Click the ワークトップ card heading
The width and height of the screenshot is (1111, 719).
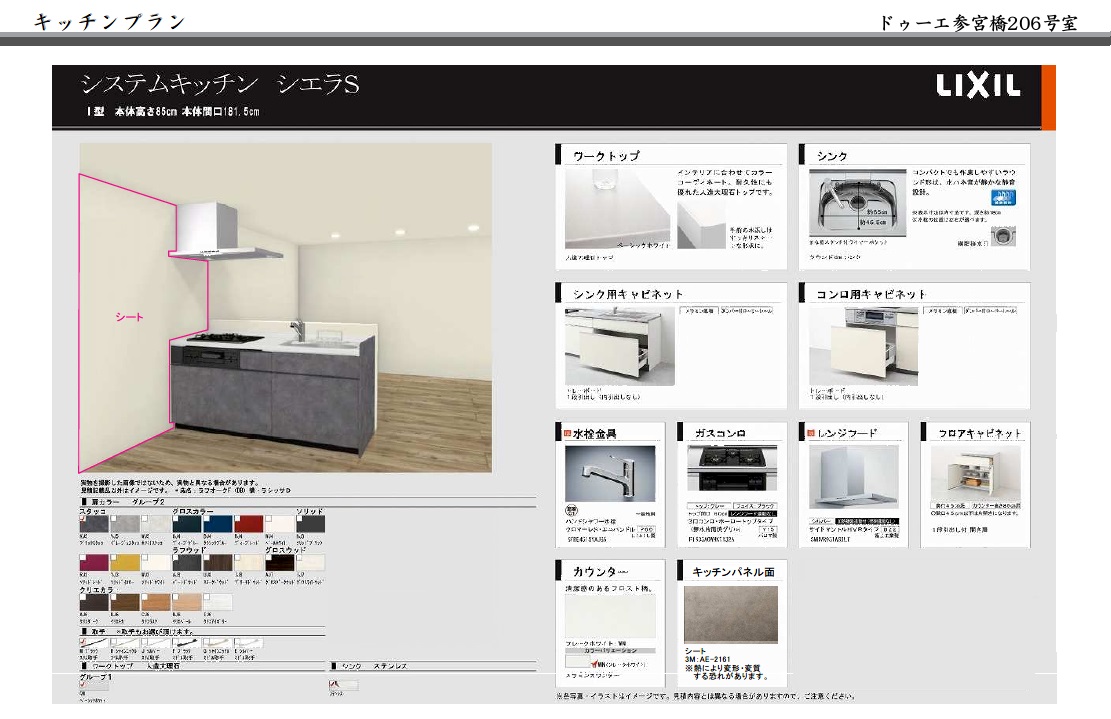pos(606,155)
